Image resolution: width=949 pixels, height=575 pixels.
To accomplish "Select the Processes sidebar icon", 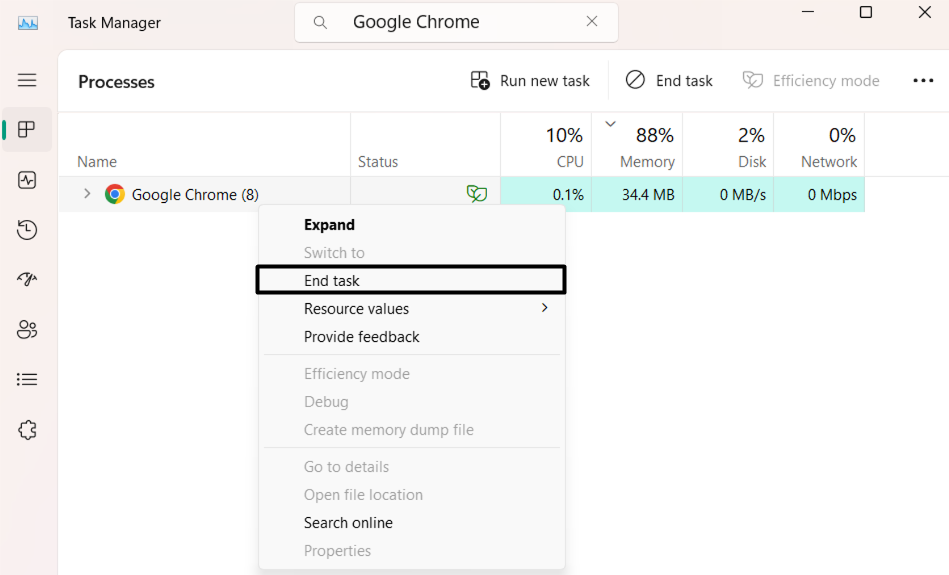I will point(27,130).
